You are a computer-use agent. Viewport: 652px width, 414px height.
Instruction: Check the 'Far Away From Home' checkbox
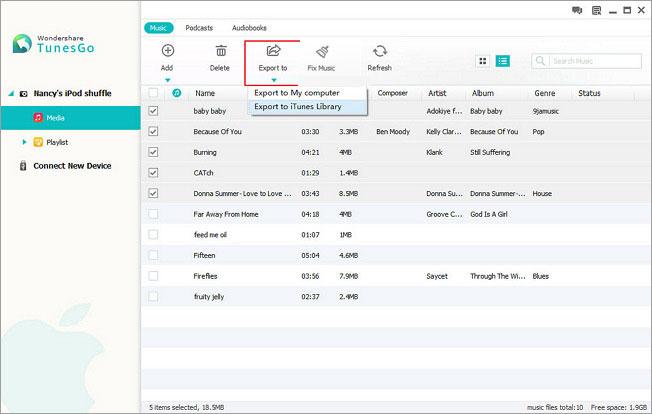point(153,213)
